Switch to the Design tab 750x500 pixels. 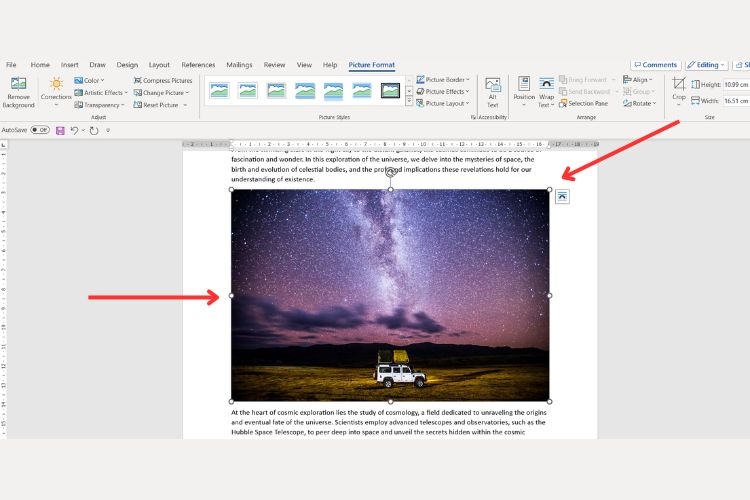click(127, 65)
